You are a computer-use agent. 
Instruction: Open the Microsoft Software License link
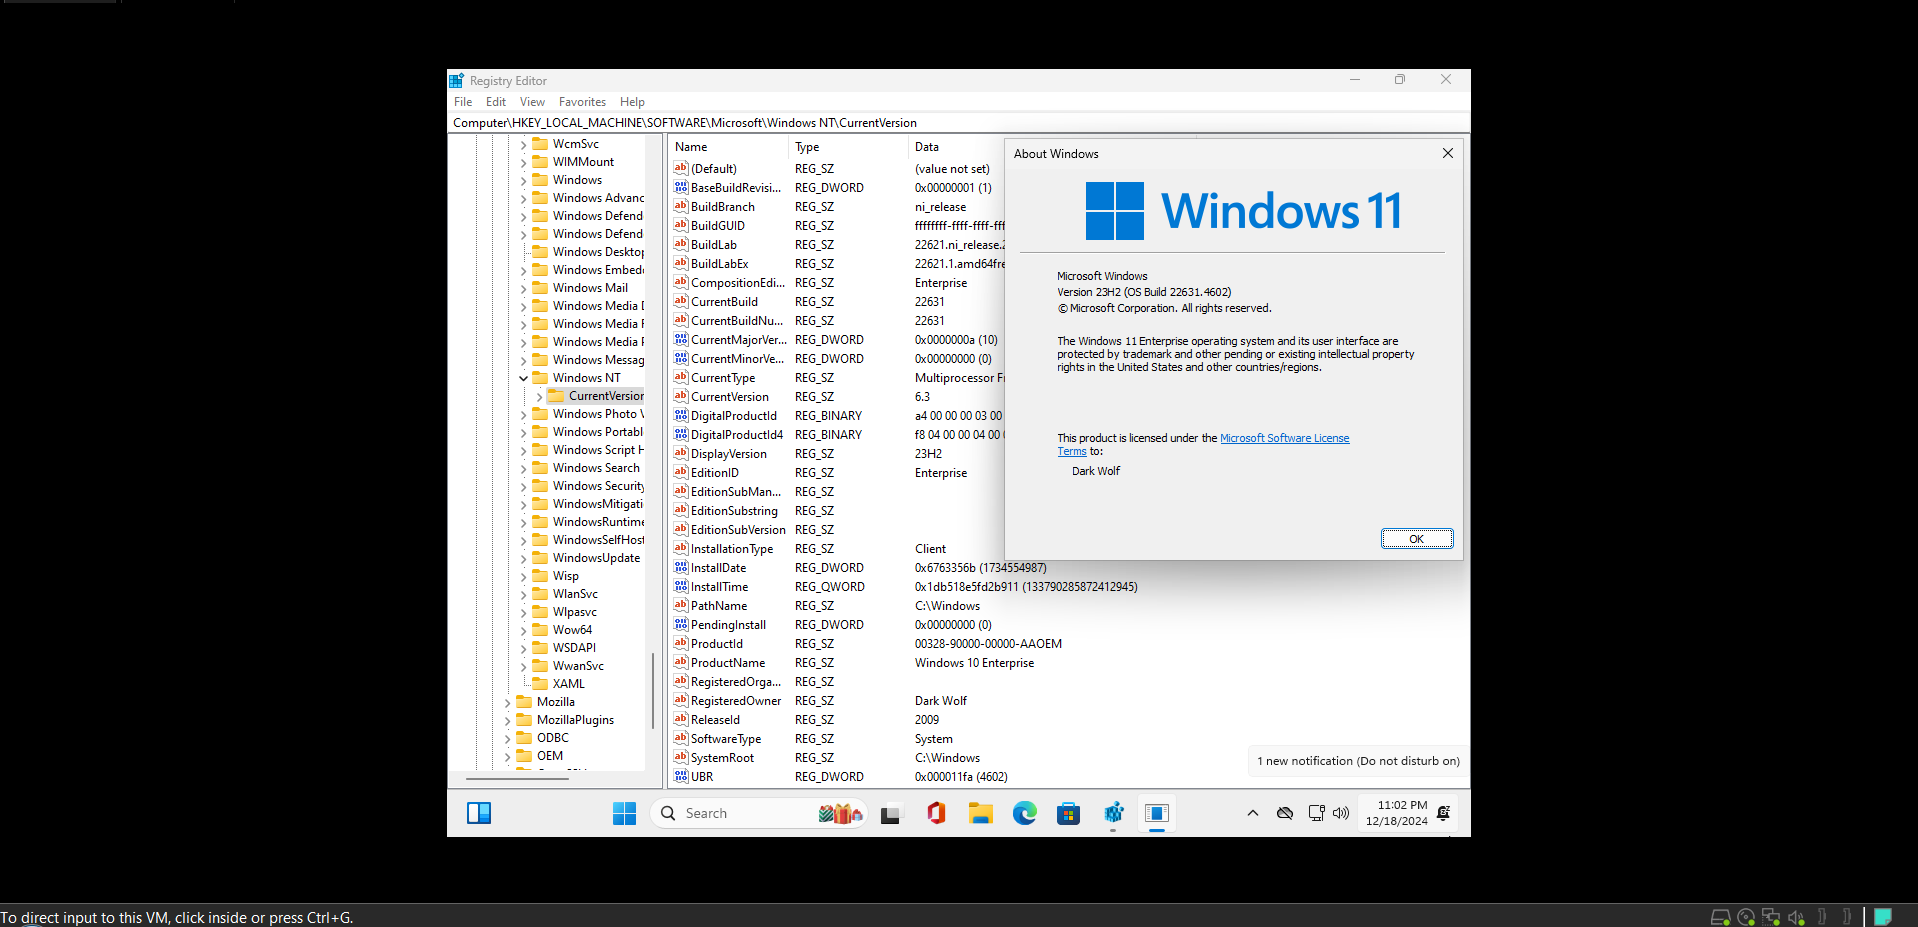[x=1284, y=438]
